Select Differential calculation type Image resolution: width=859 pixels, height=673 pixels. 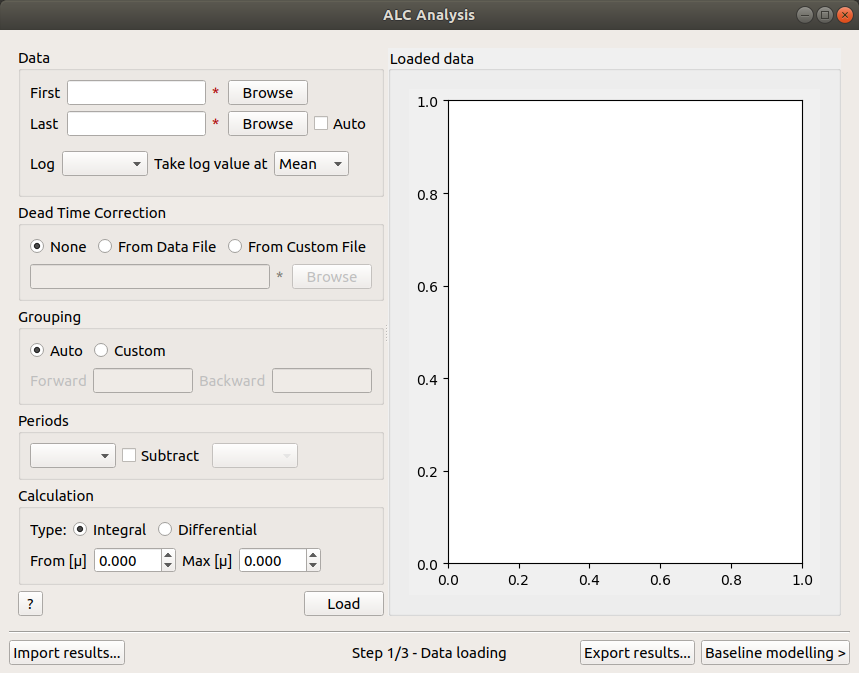tap(166, 530)
